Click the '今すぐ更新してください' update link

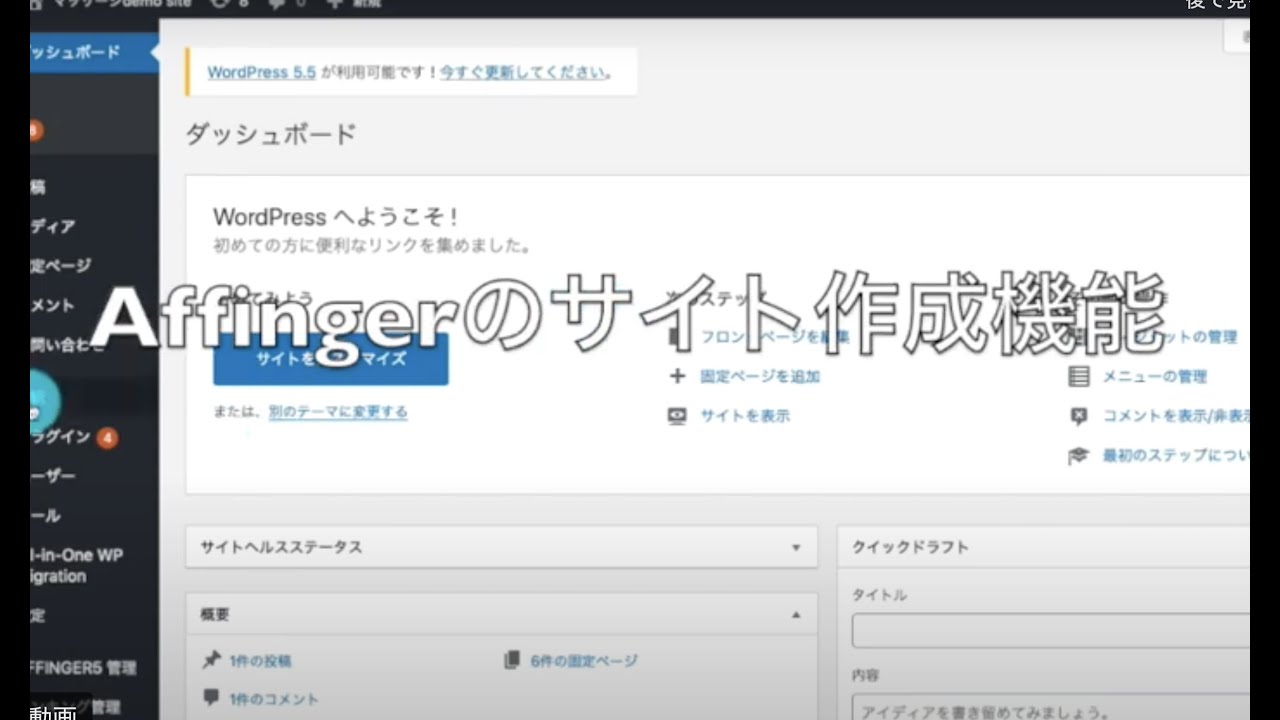pos(523,72)
